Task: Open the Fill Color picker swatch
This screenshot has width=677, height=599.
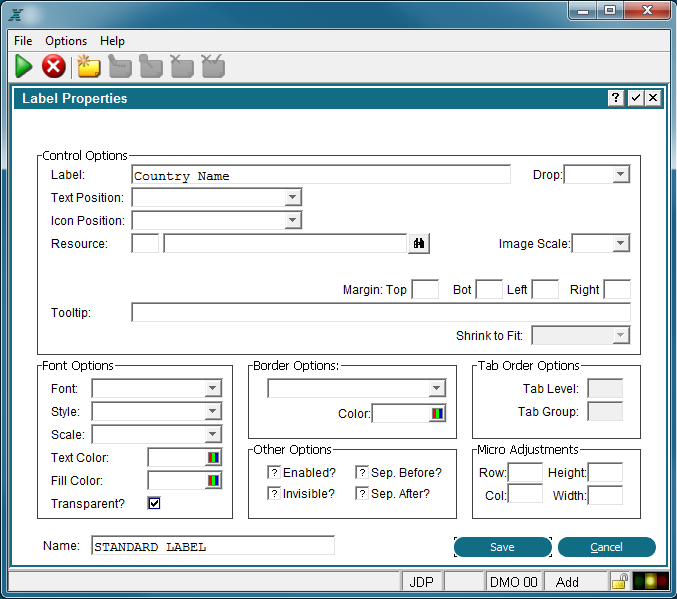Action: [213, 480]
